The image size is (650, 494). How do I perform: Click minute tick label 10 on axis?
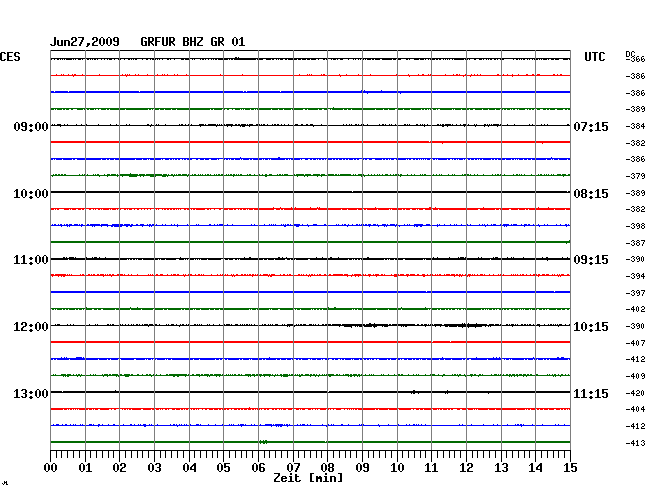point(397,468)
